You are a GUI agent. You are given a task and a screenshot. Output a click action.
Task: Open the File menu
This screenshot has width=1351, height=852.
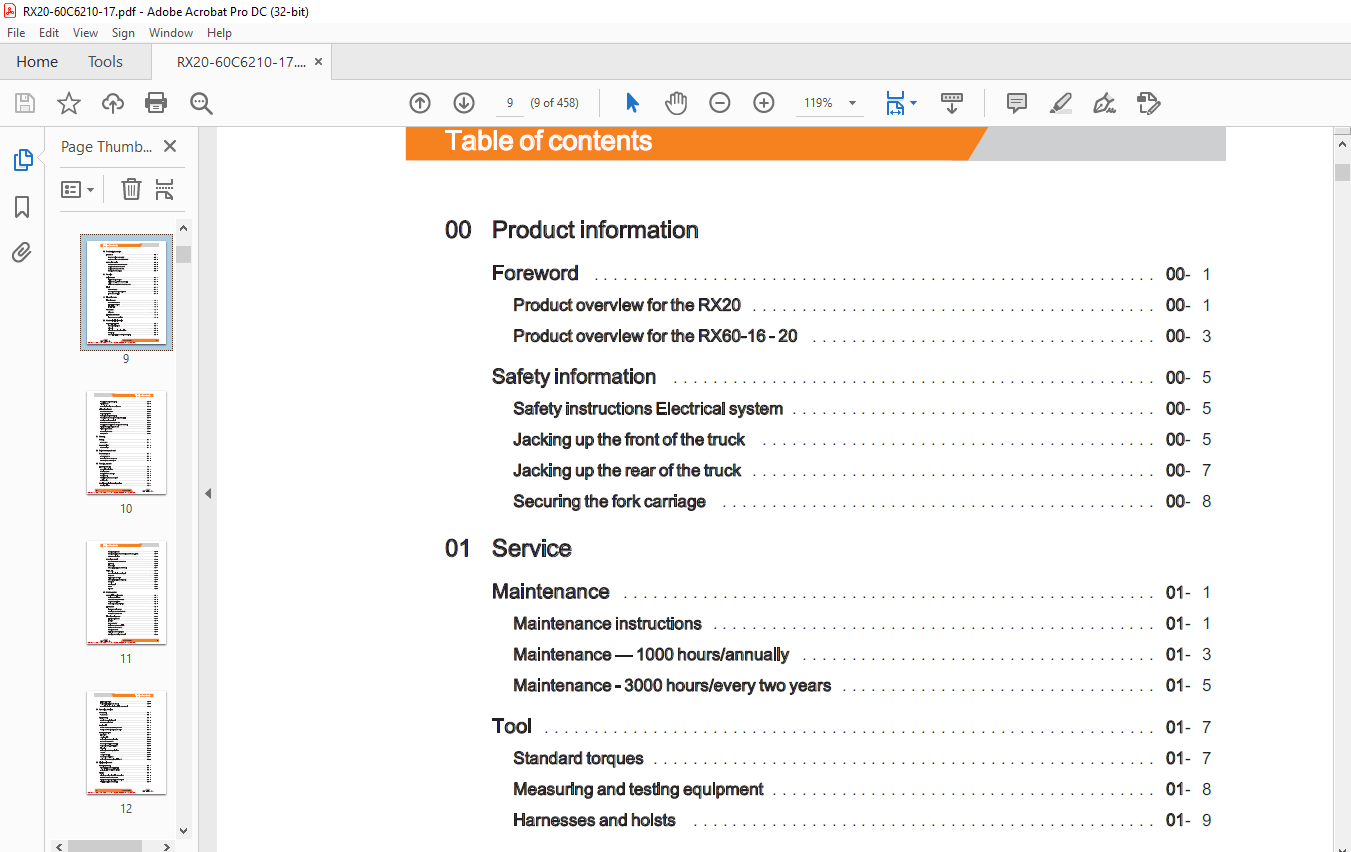tap(16, 33)
